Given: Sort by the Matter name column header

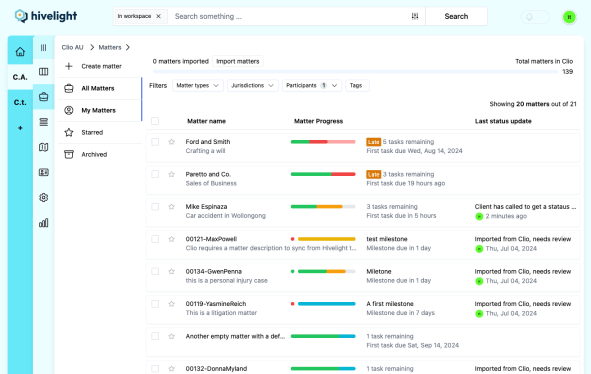Looking at the screenshot, I should pos(206,121).
